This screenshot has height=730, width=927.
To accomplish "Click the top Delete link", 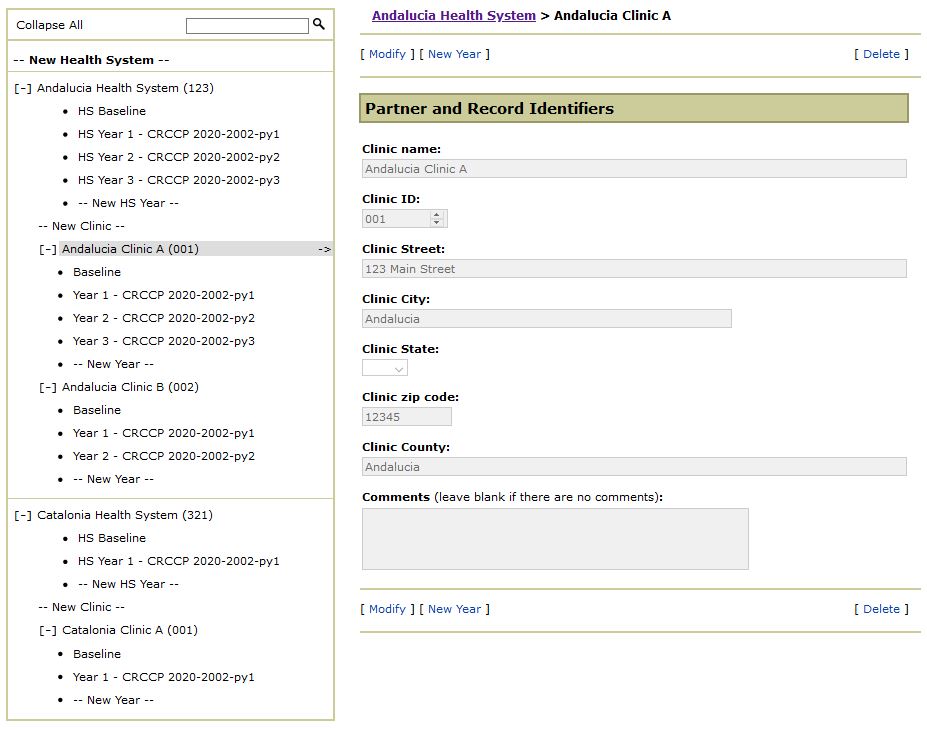I will coord(881,54).
